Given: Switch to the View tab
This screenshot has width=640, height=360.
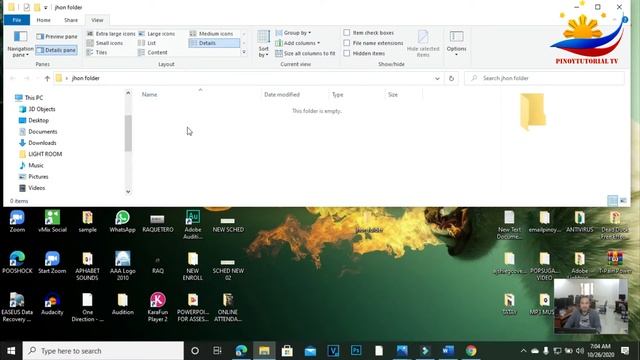Looking at the screenshot, I should tap(97, 20).
